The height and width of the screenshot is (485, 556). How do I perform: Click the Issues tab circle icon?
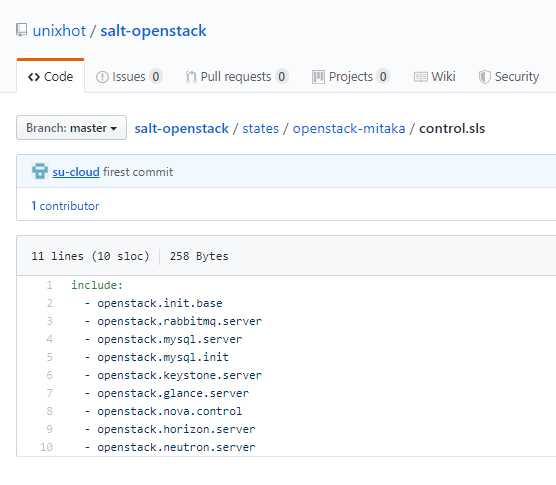[x=102, y=77]
